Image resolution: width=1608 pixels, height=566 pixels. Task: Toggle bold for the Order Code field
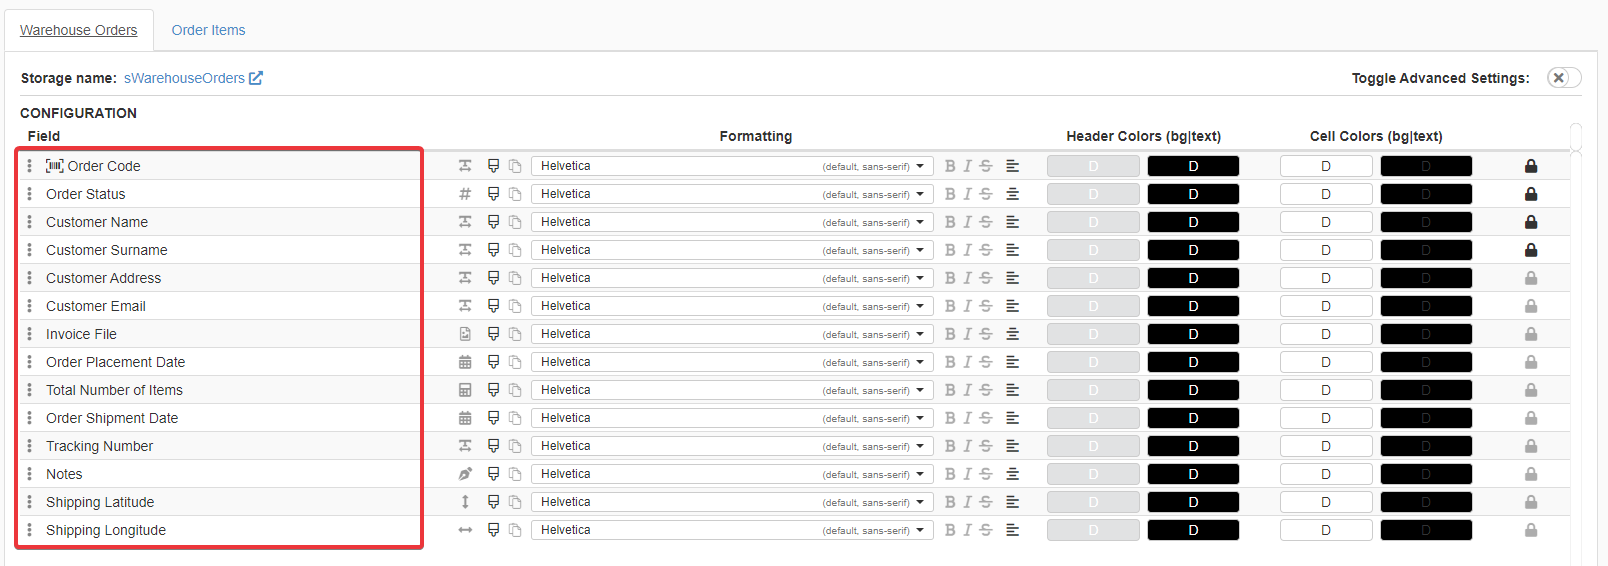pos(949,166)
